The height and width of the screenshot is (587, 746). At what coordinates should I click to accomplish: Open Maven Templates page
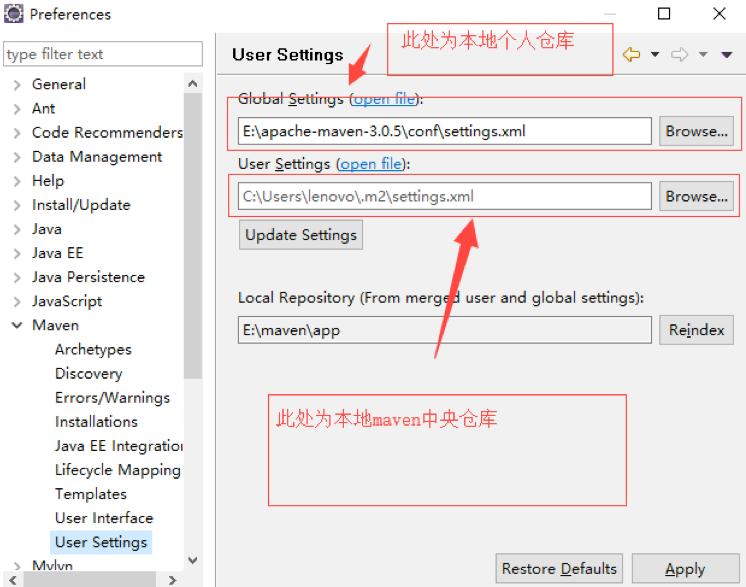click(x=91, y=494)
